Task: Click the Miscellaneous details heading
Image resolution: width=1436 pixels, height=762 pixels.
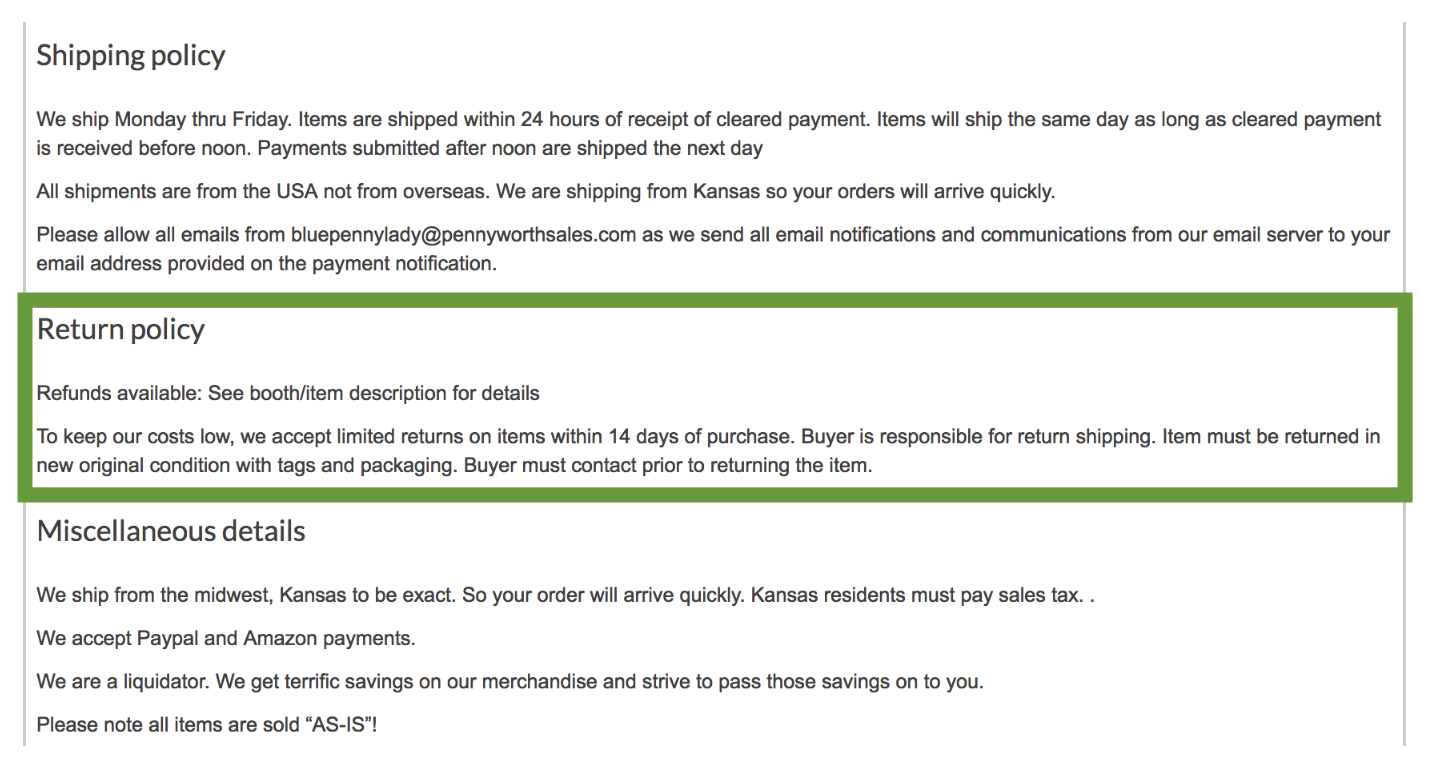Action: point(171,530)
